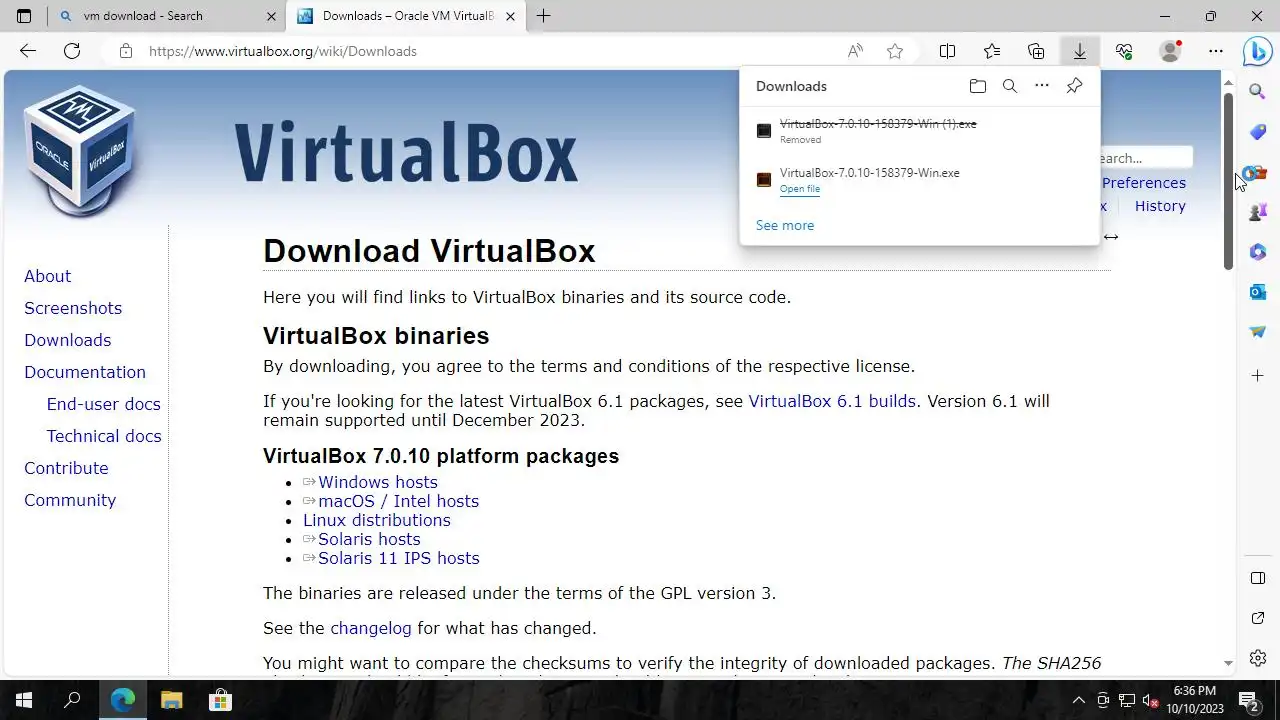Open Technical docs link

[x=104, y=436]
